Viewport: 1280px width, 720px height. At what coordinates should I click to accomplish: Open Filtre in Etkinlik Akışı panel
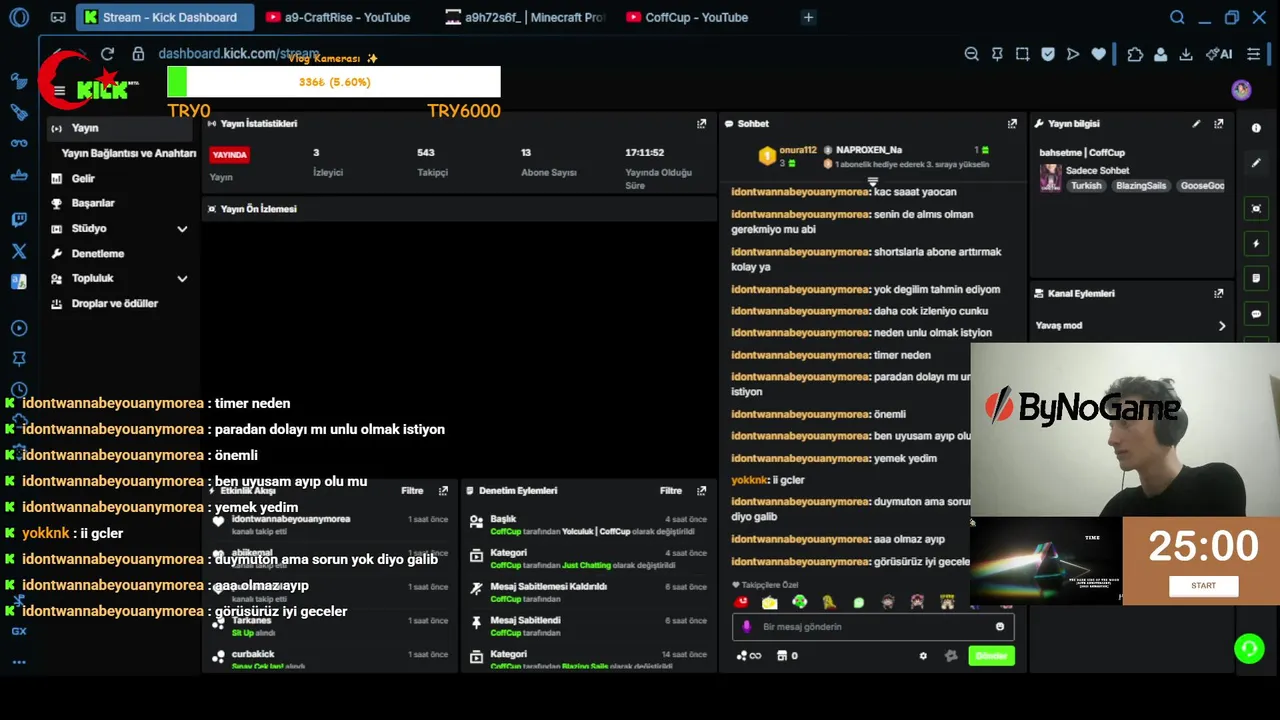tap(412, 491)
